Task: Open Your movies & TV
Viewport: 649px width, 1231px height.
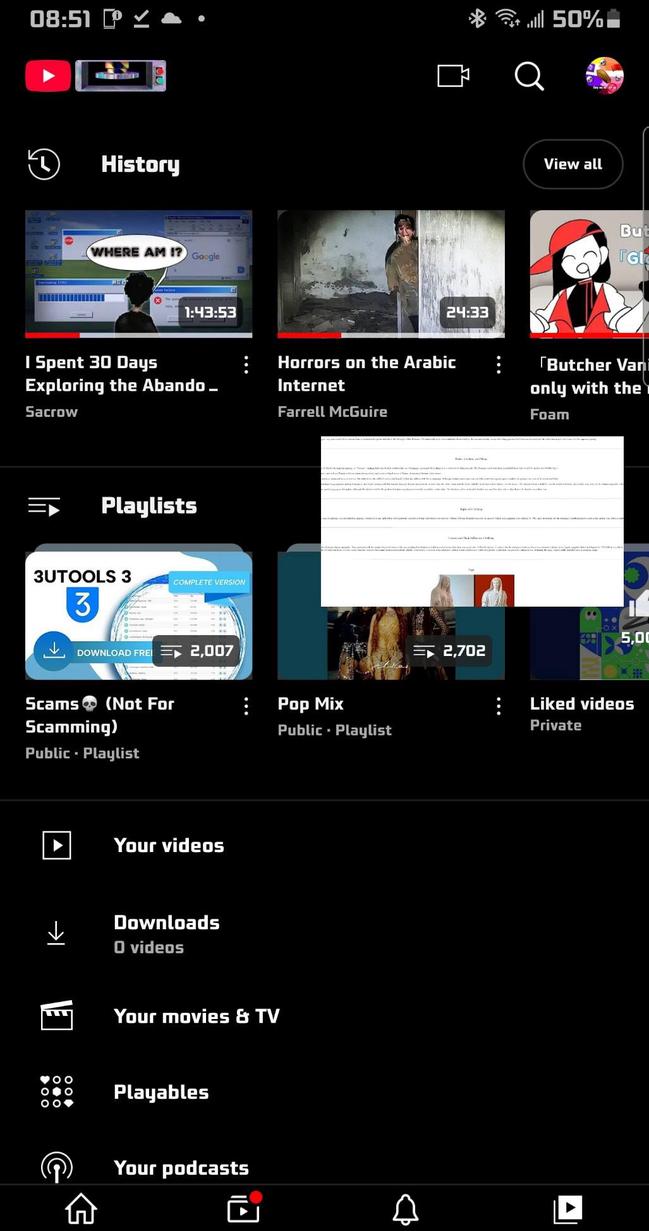Action: pos(196,1016)
